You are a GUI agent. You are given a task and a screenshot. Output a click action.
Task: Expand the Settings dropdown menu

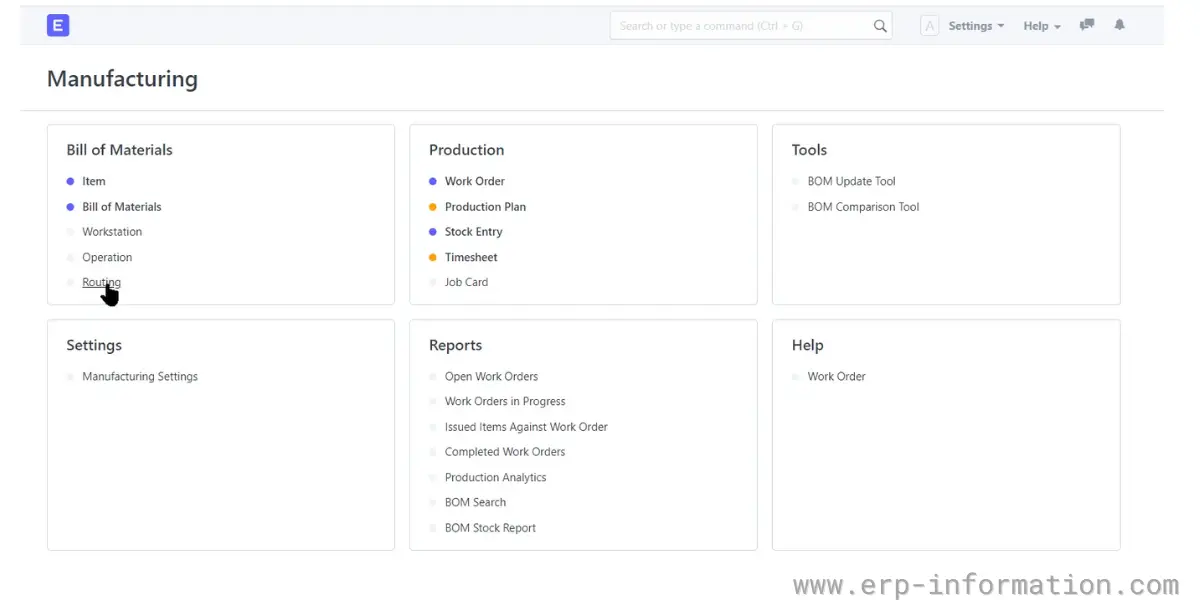[976, 26]
